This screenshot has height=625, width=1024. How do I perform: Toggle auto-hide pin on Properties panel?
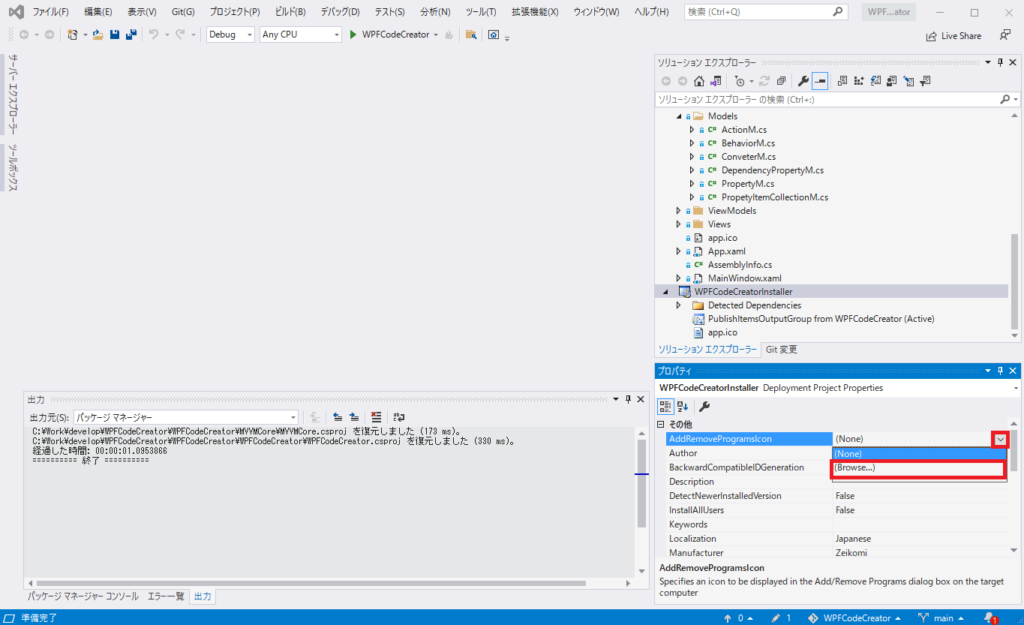(1000, 371)
